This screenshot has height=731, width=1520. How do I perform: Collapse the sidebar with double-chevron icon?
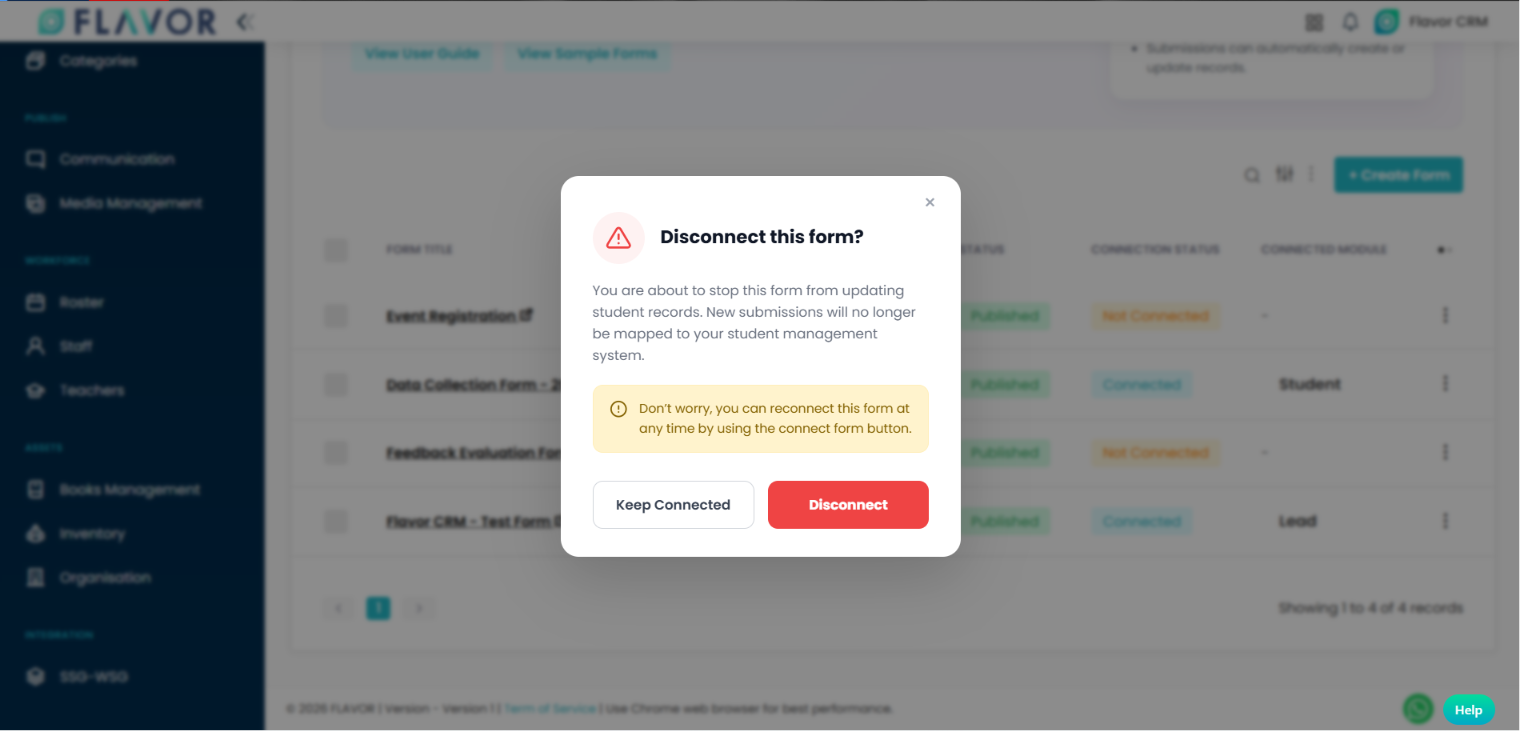pyautogui.click(x=244, y=21)
